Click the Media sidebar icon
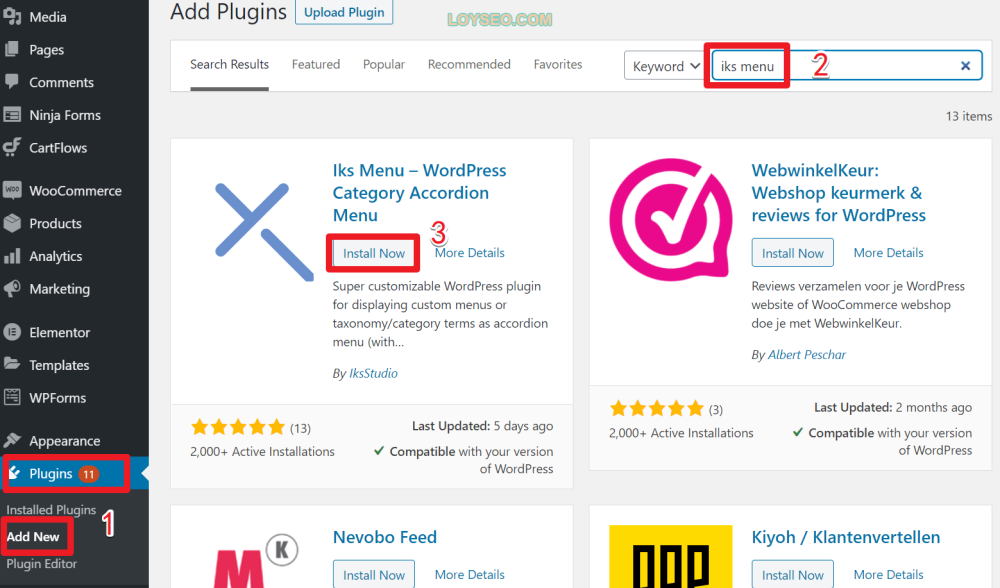Viewport: 1000px width, 588px height. (12, 17)
